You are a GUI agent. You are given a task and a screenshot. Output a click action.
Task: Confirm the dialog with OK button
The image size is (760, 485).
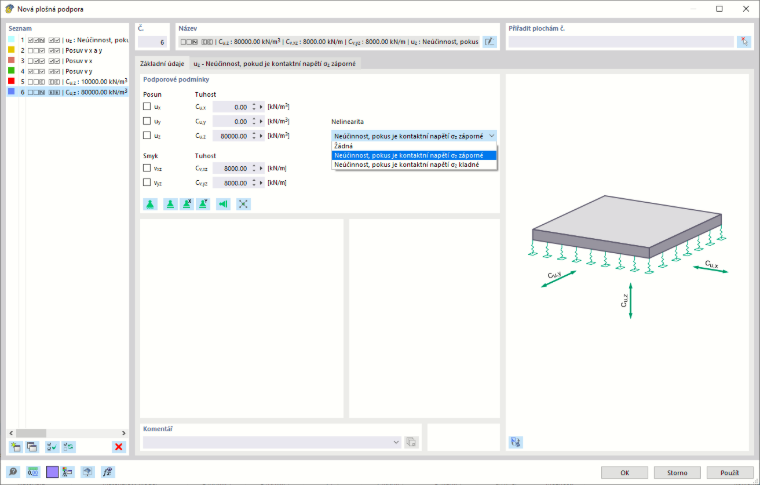coord(624,472)
